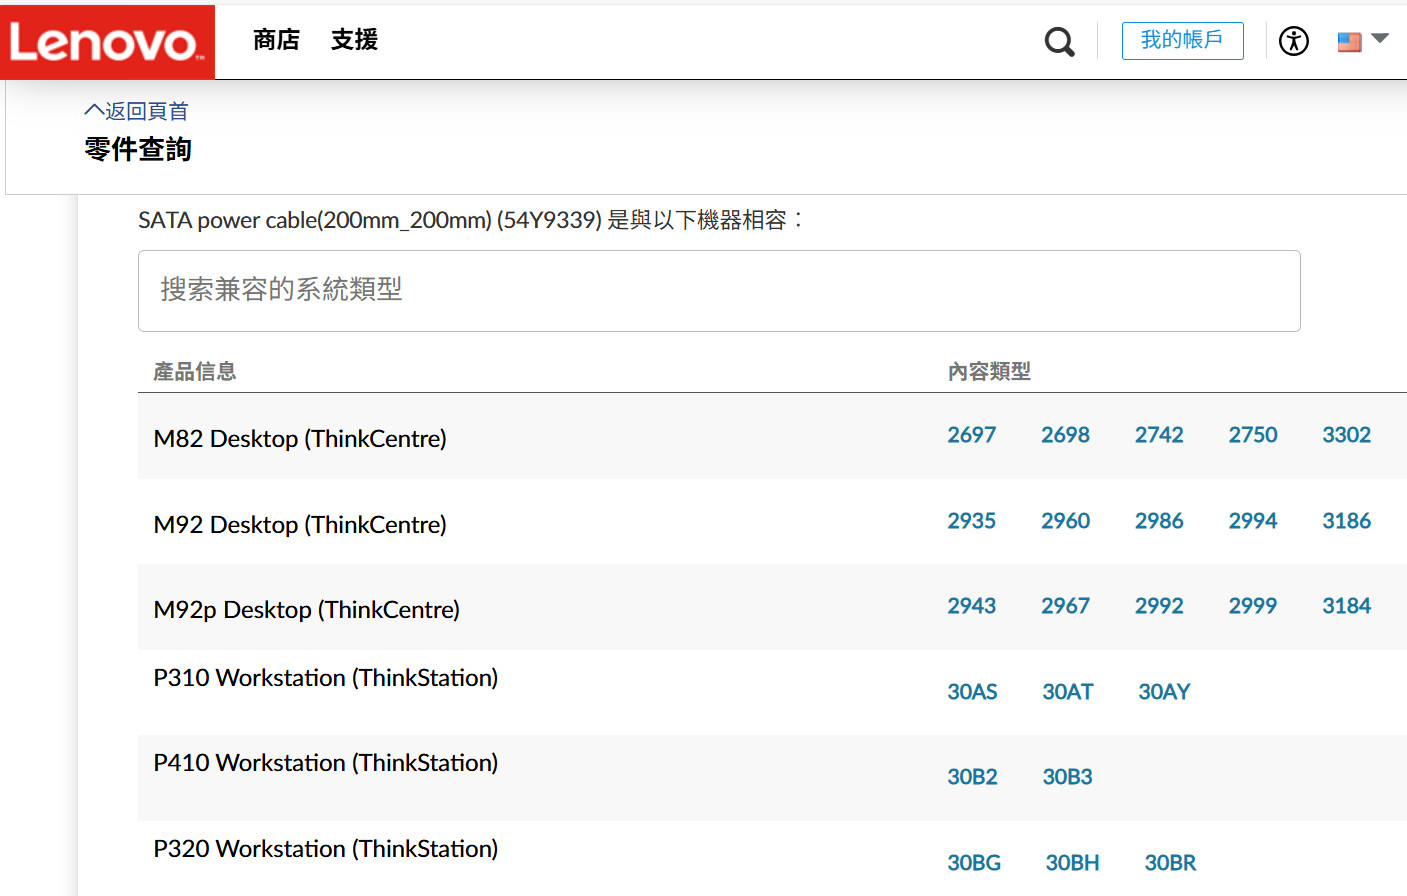
Task: Open machine type 2697 link
Action: pyautogui.click(x=971, y=435)
